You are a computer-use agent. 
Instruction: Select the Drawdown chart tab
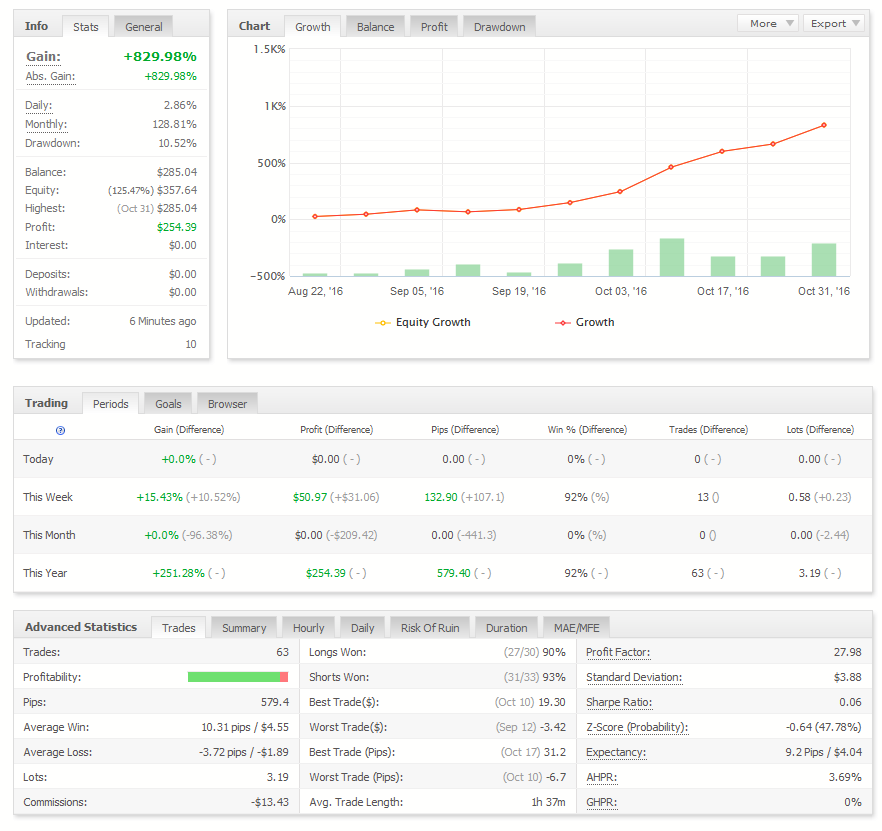[x=500, y=26]
